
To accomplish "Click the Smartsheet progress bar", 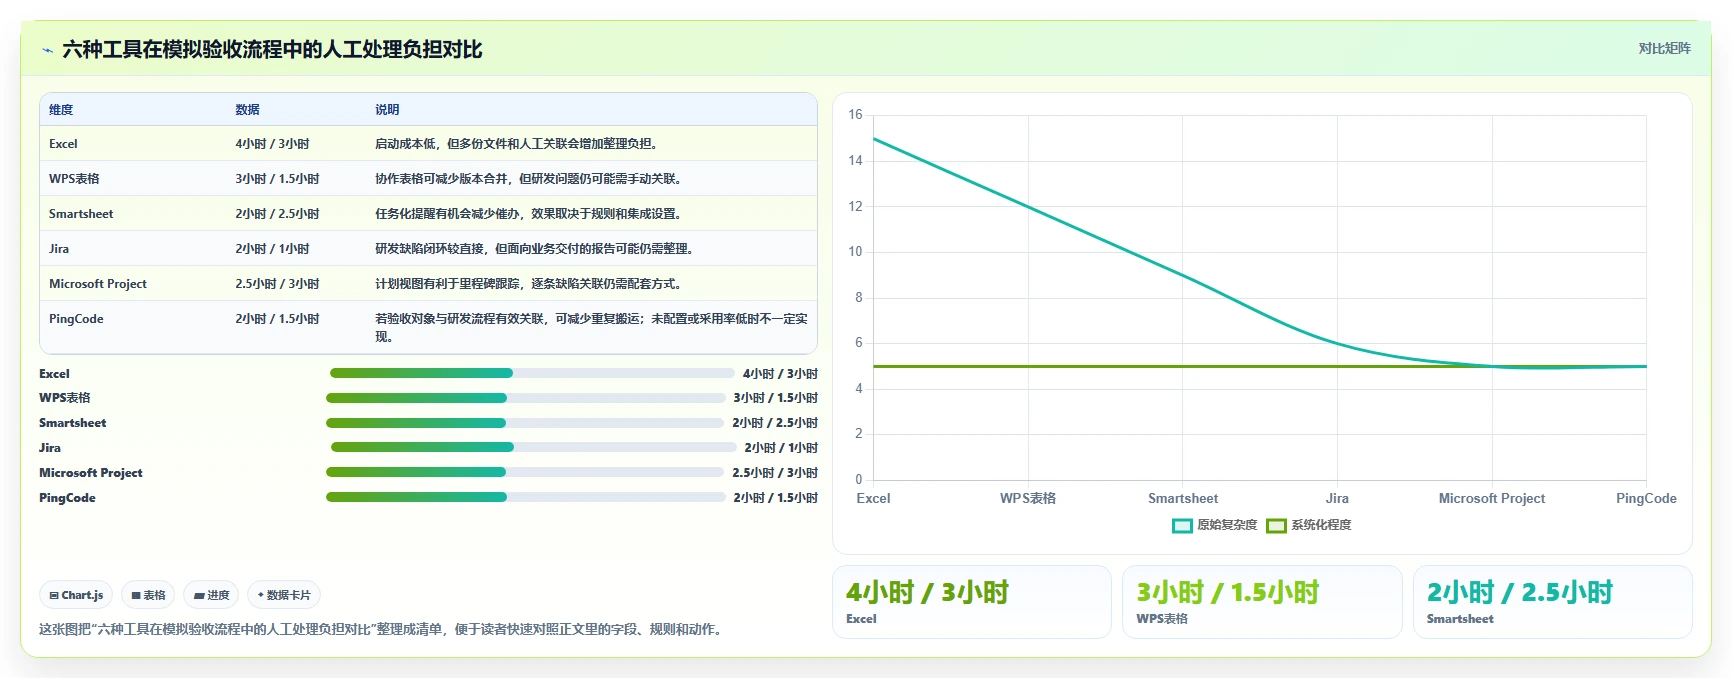I will coord(525,423).
